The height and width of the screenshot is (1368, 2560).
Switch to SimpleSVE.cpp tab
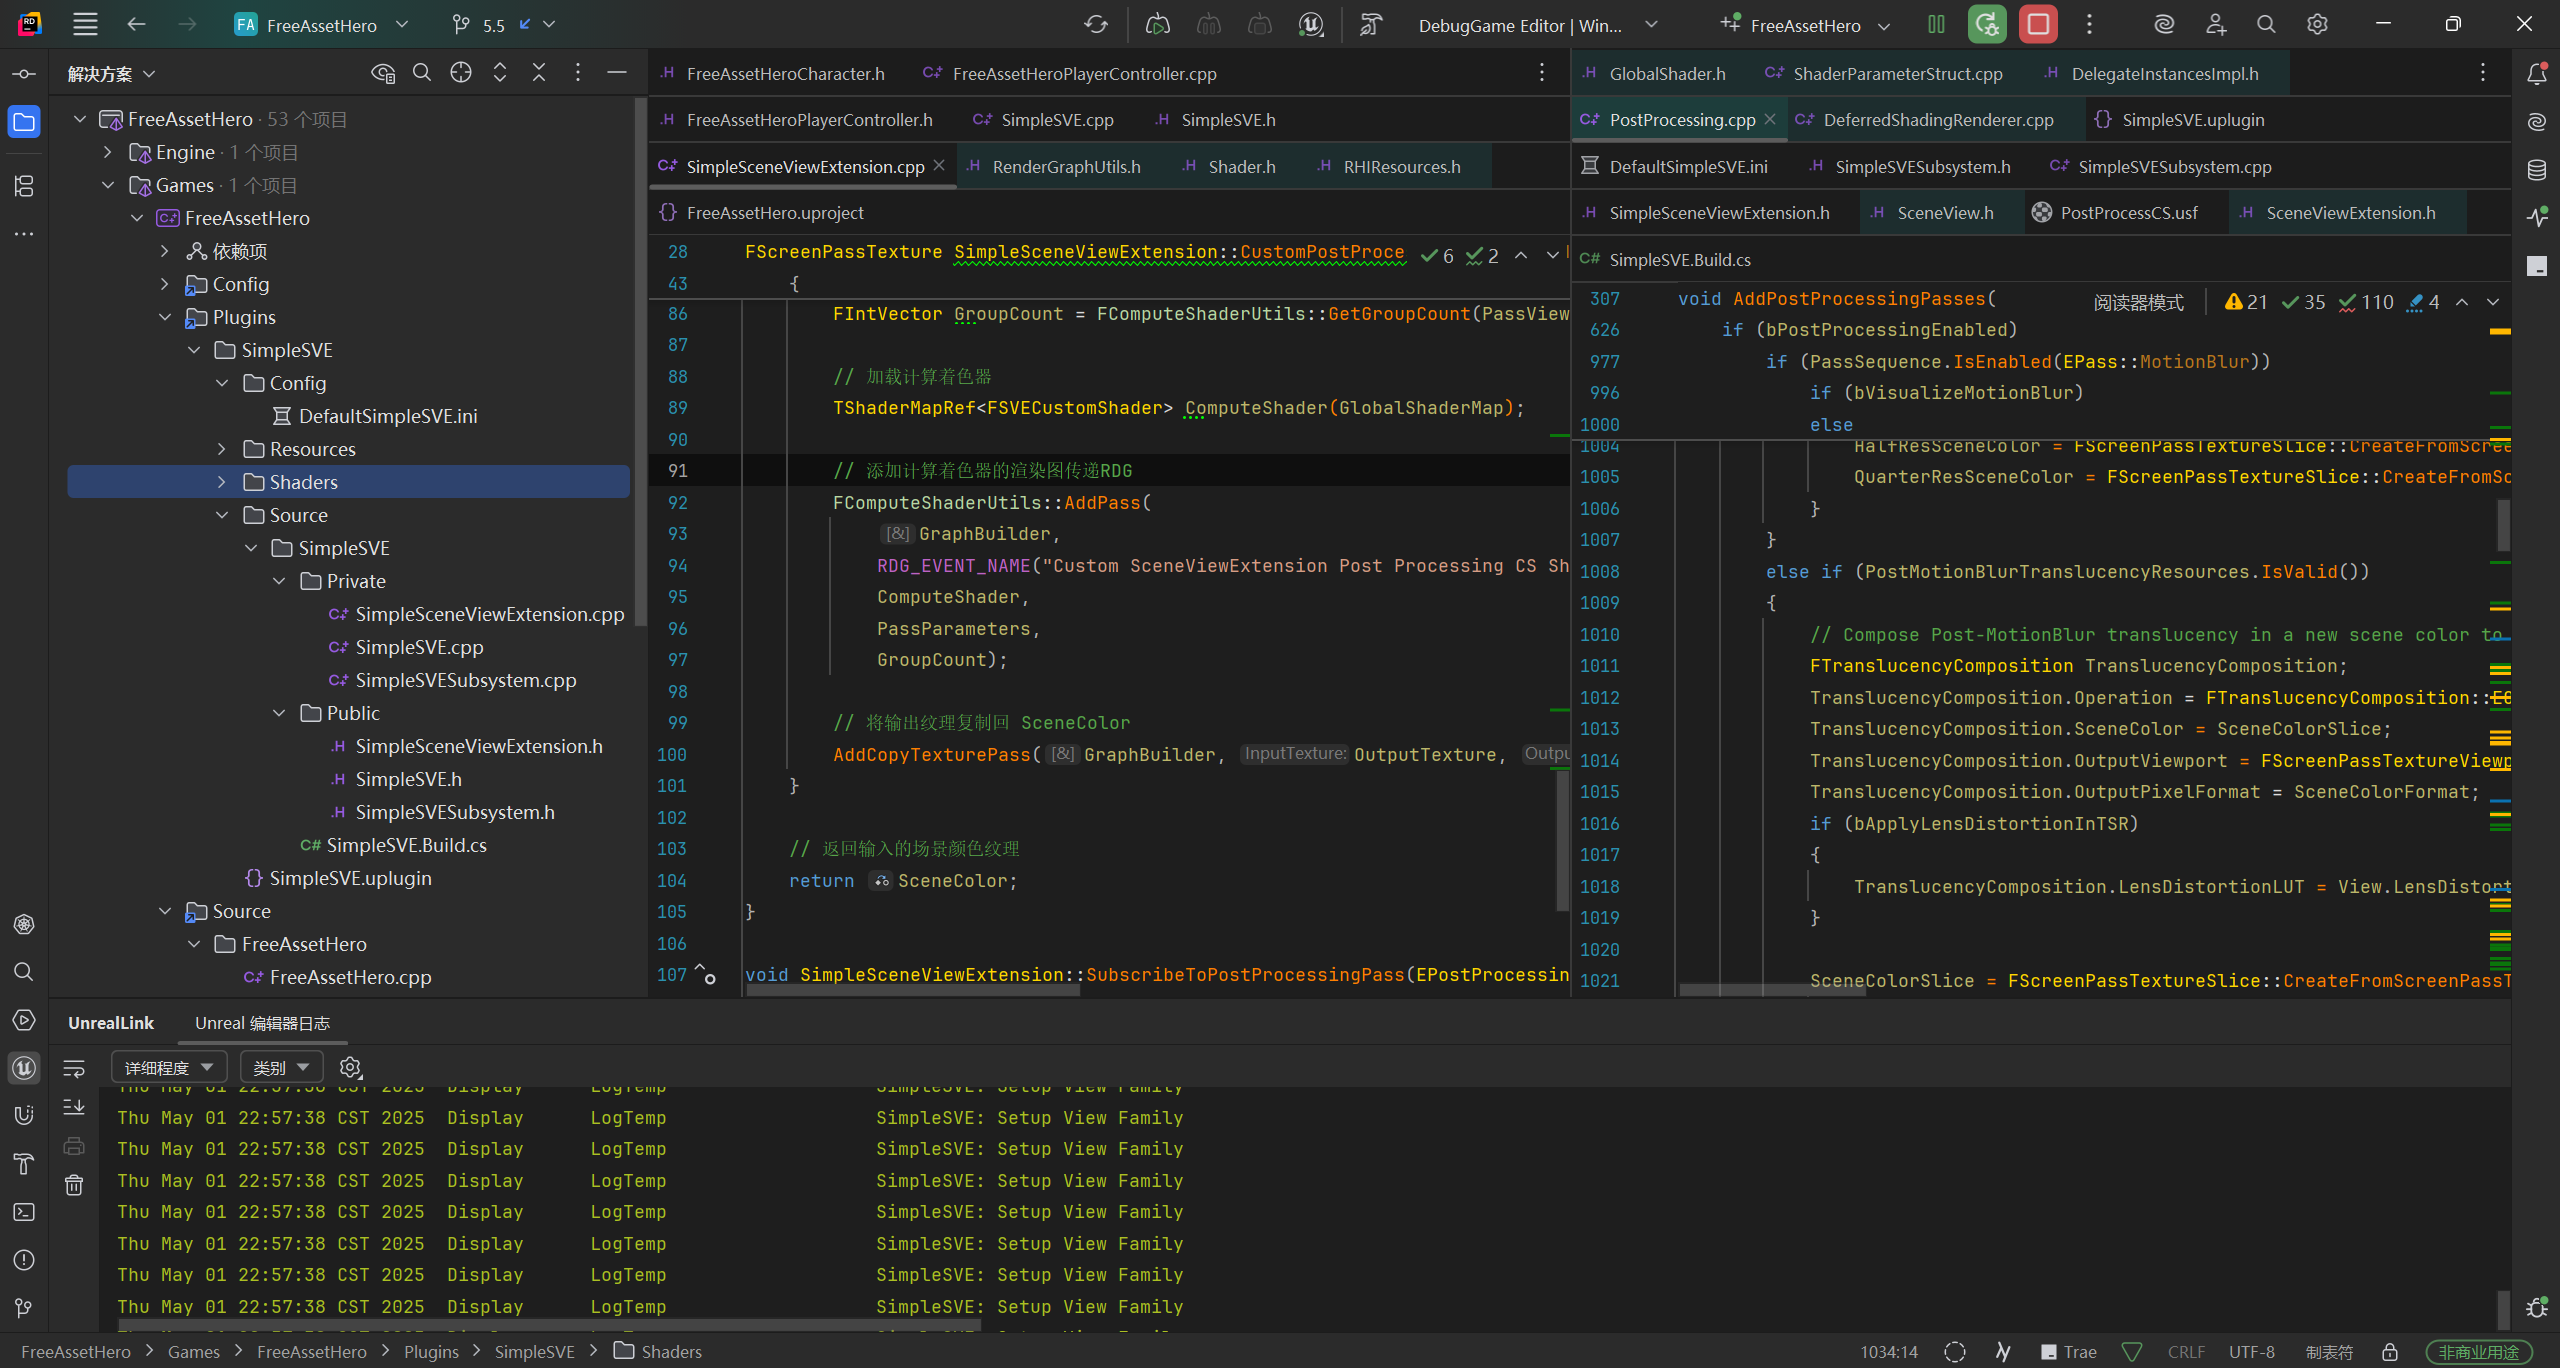point(1045,120)
